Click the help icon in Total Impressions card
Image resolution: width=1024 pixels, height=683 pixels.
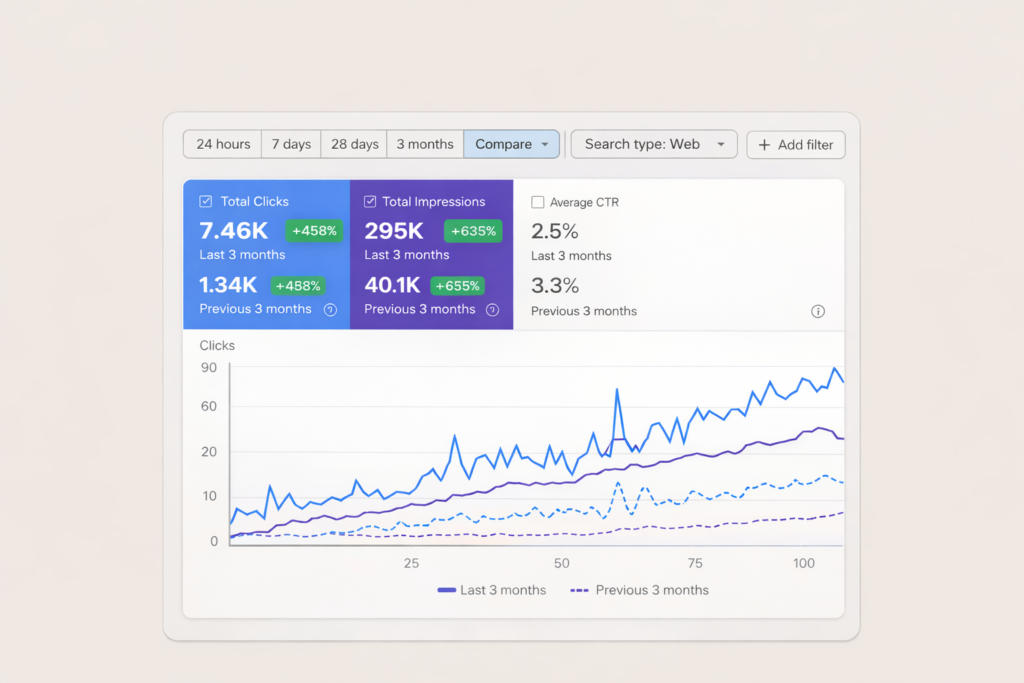pyautogui.click(x=492, y=310)
